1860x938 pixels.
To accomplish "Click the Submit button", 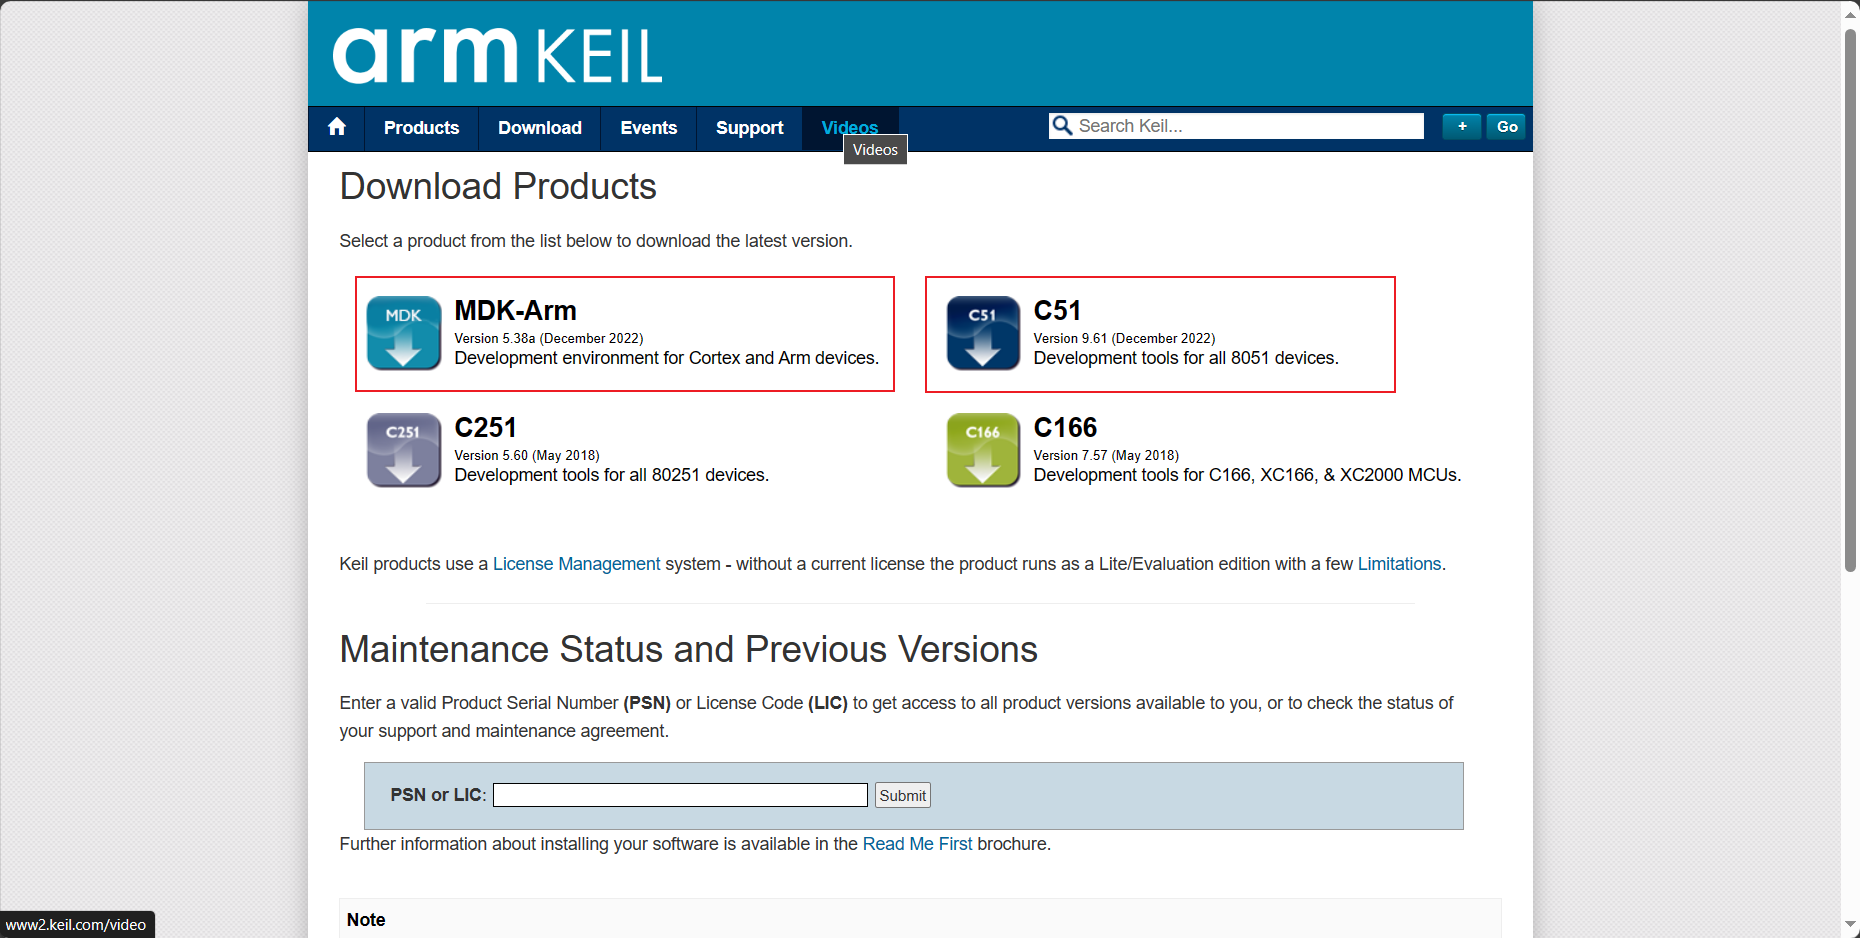I will (x=901, y=795).
